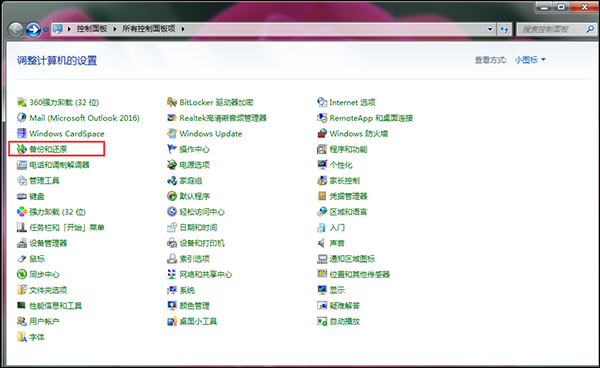Click the 用户帐户 icon
Screen dimensions: 600x368
(21, 321)
